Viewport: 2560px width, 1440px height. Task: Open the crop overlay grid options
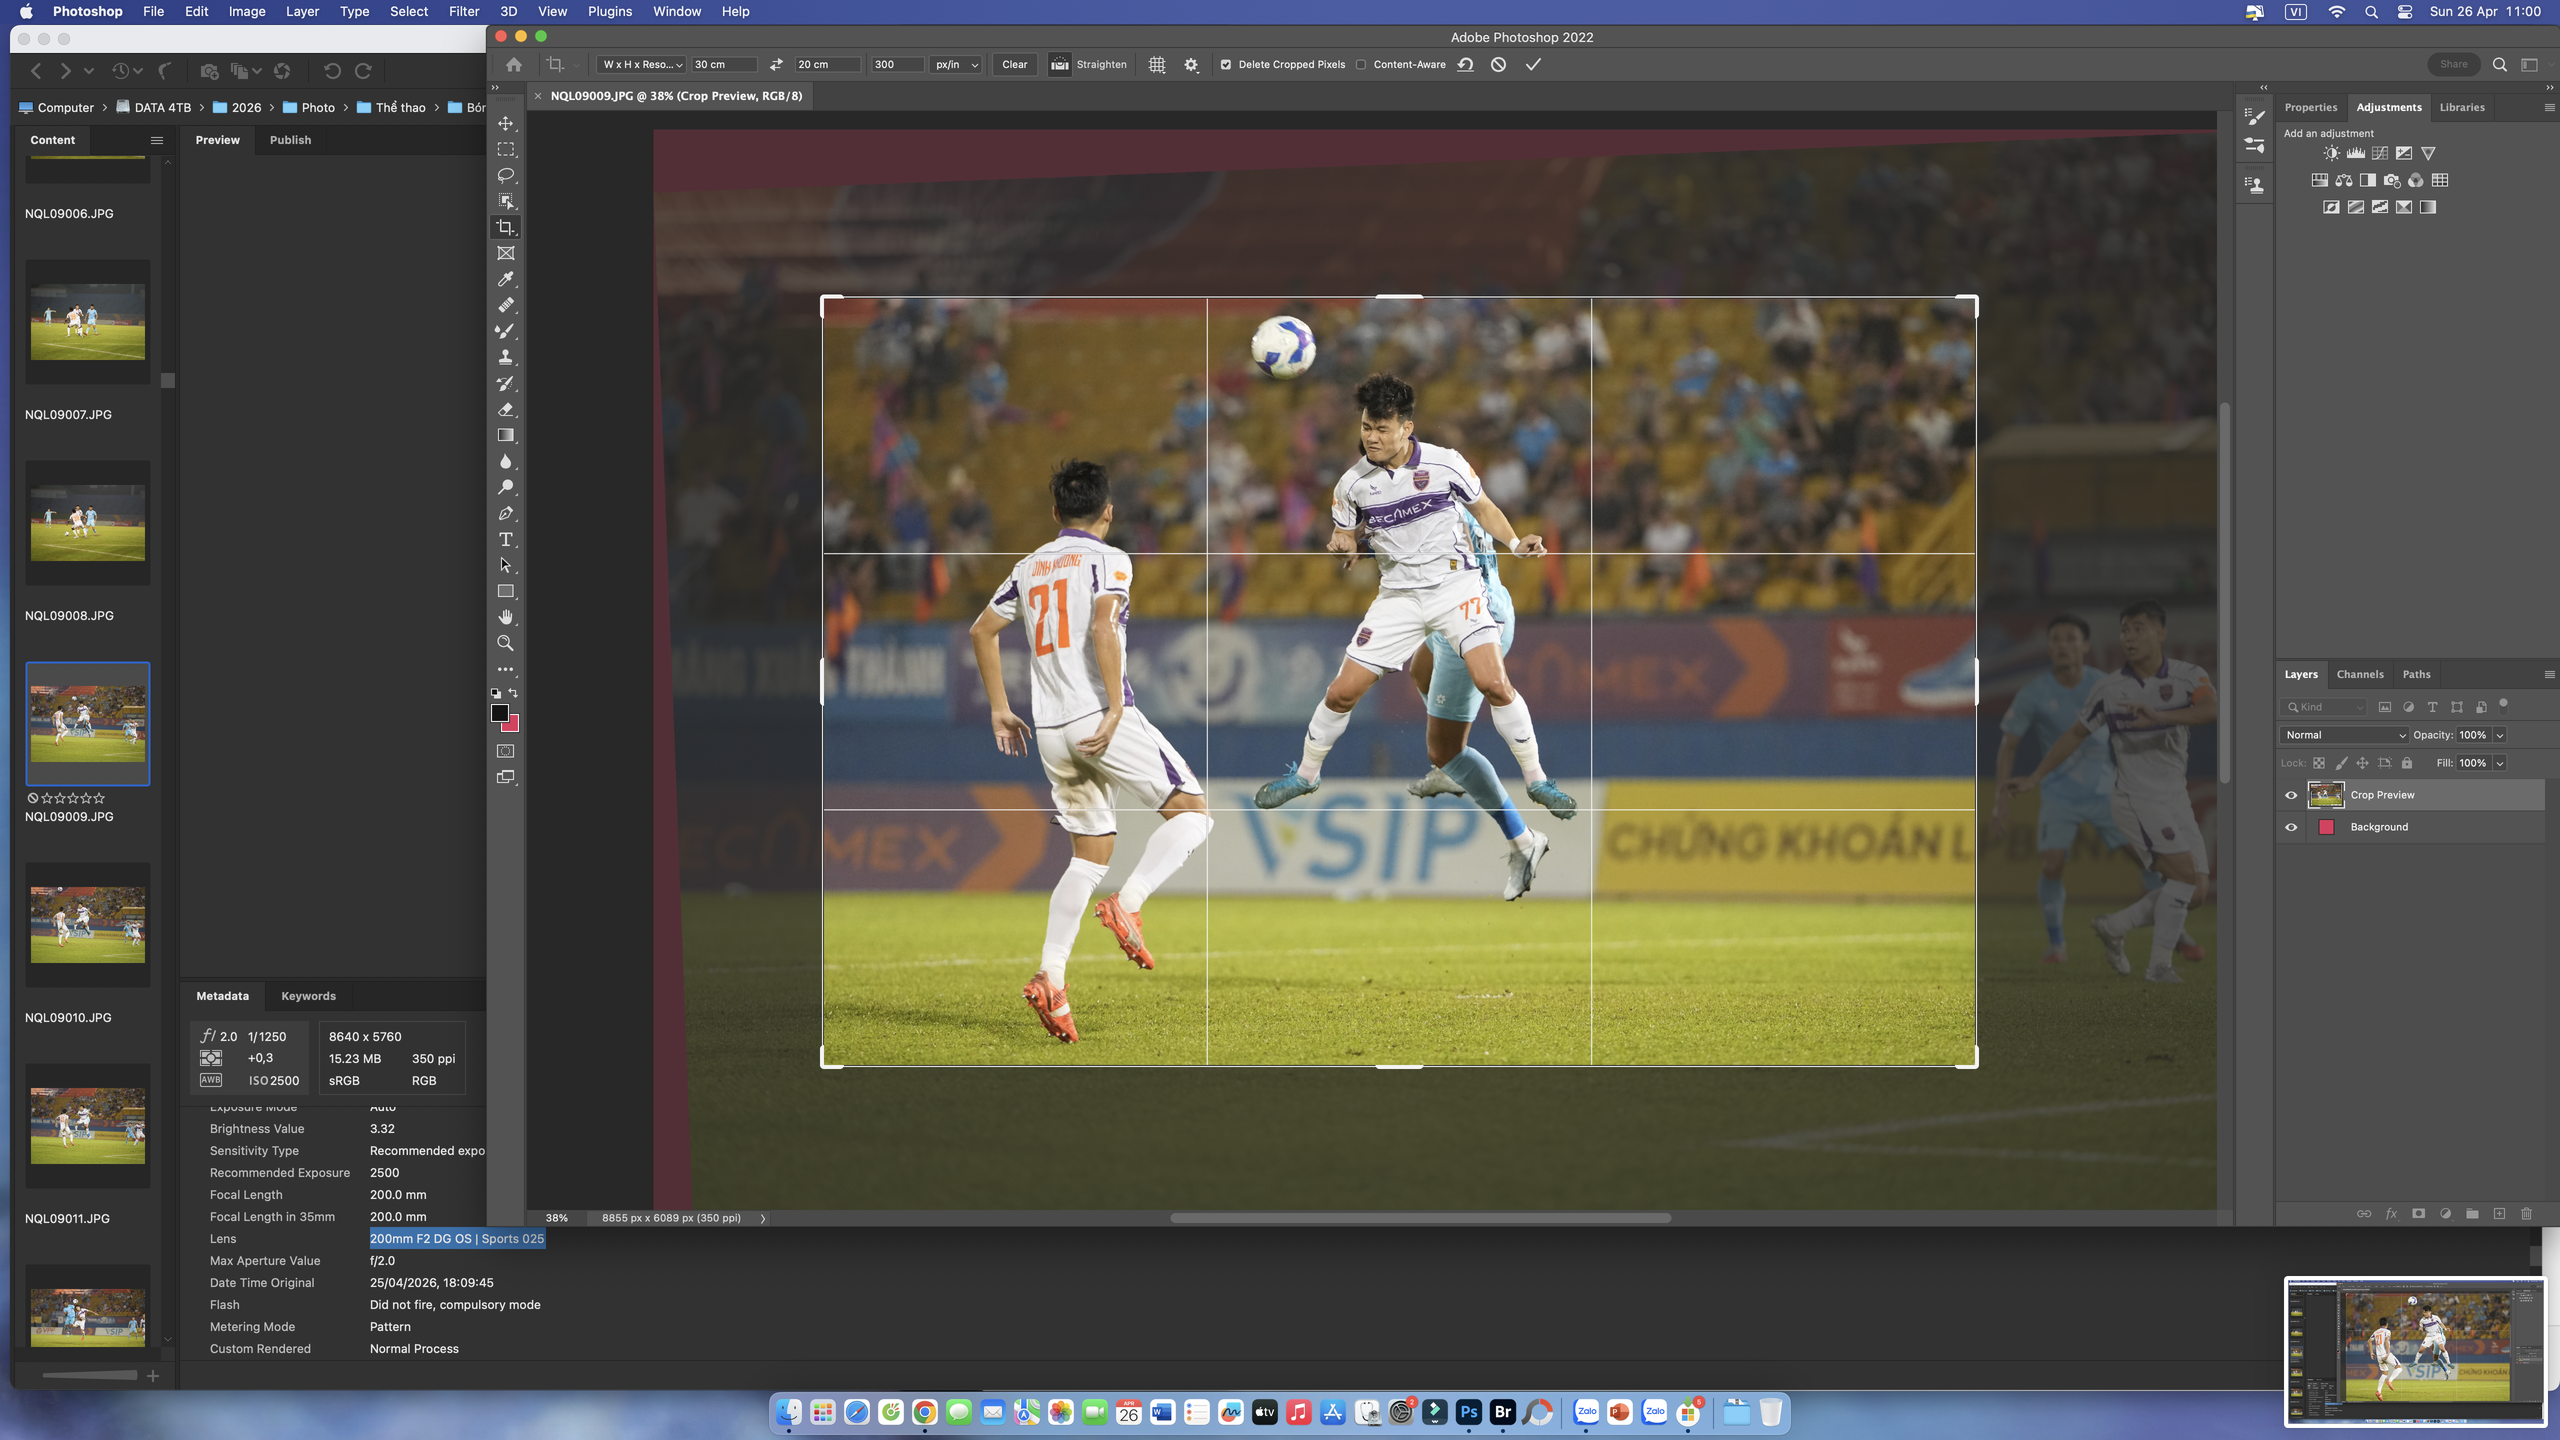pyautogui.click(x=1157, y=64)
